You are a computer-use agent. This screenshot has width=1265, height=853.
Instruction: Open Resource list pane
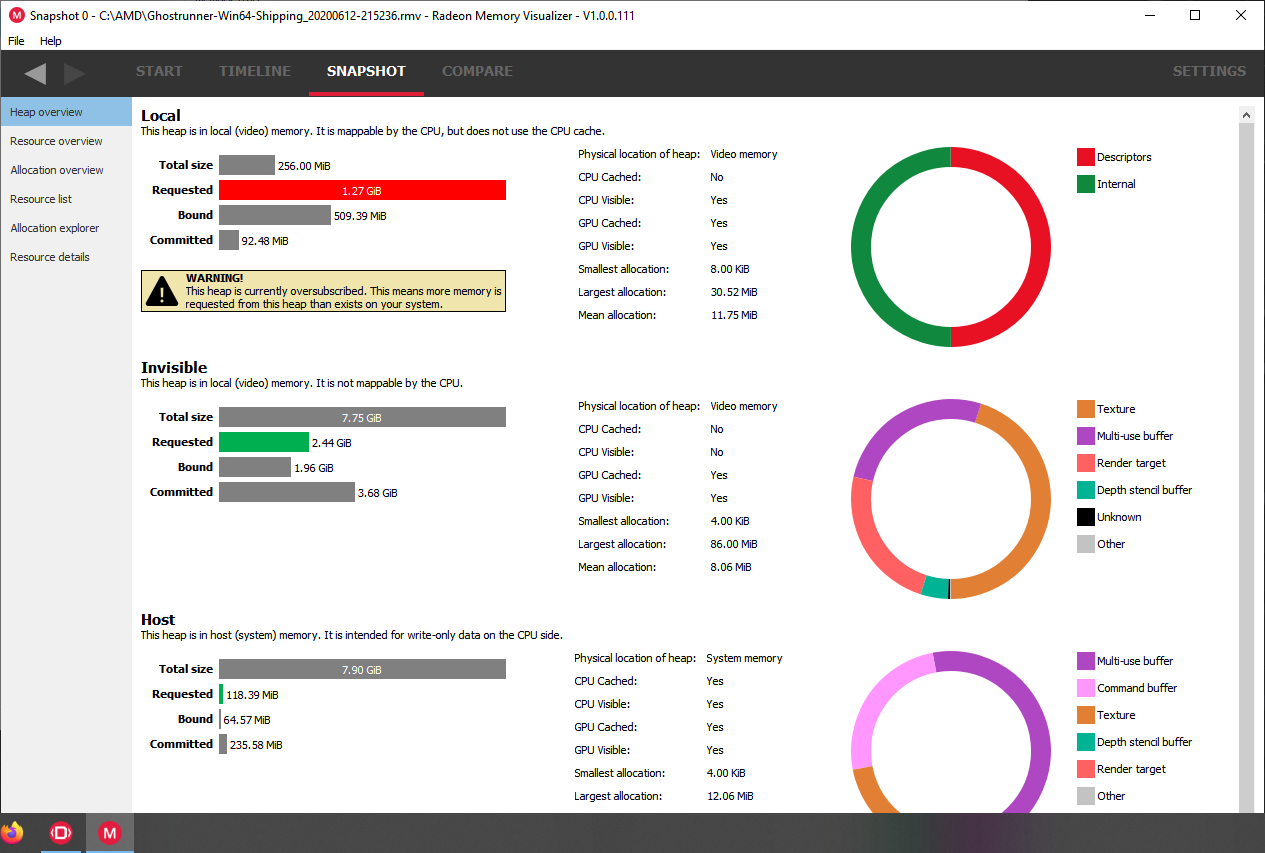(66, 199)
